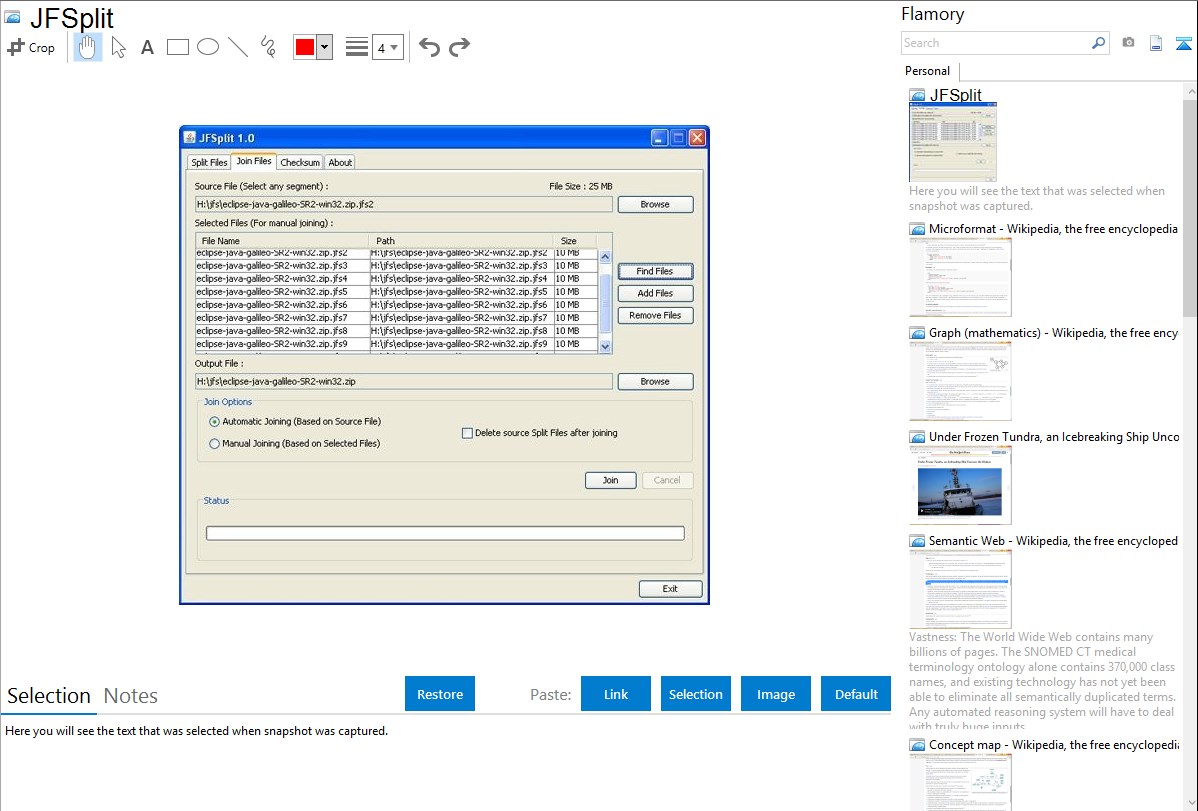Click the camera capture icon
This screenshot has height=811, width=1198.
(x=1128, y=43)
